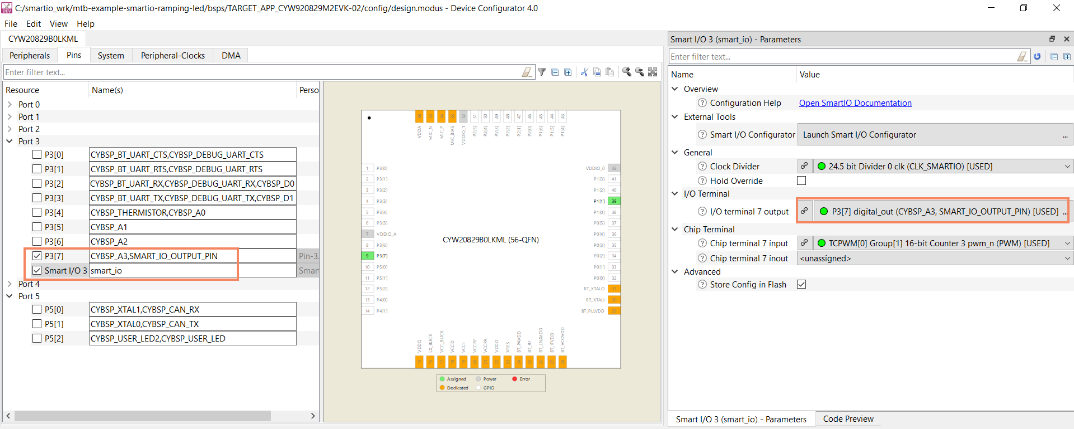Expand the Port 2 tree node
The height and width of the screenshot is (429, 1074).
[10, 129]
